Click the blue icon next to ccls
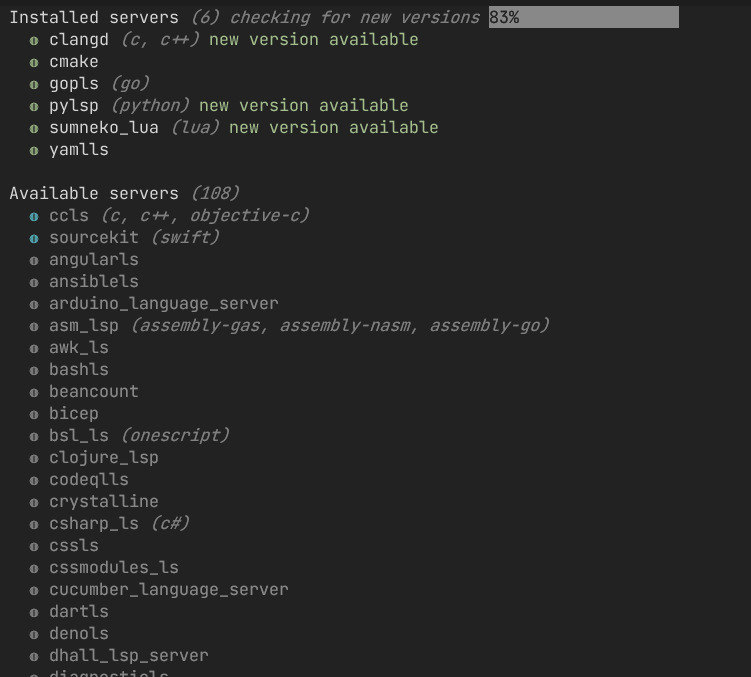Screen dimensions: 751x677 coord(34,216)
